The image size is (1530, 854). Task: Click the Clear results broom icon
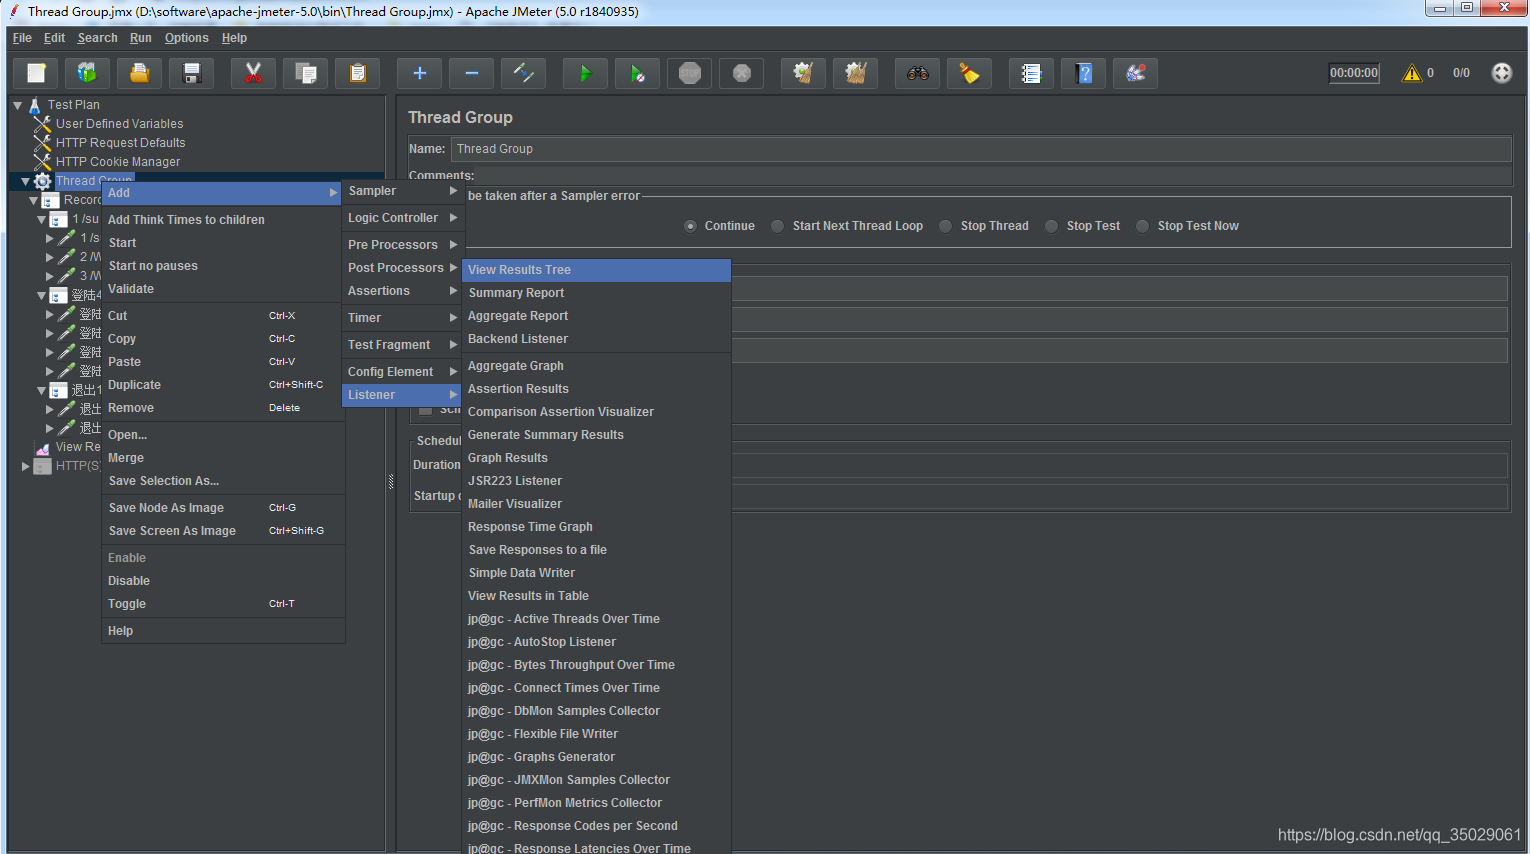(803, 73)
